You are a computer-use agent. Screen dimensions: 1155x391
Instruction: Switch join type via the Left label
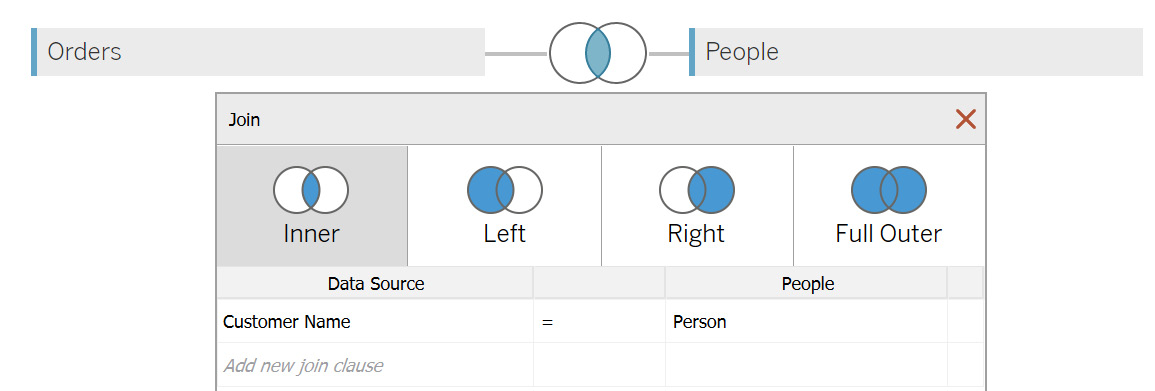point(505,234)
